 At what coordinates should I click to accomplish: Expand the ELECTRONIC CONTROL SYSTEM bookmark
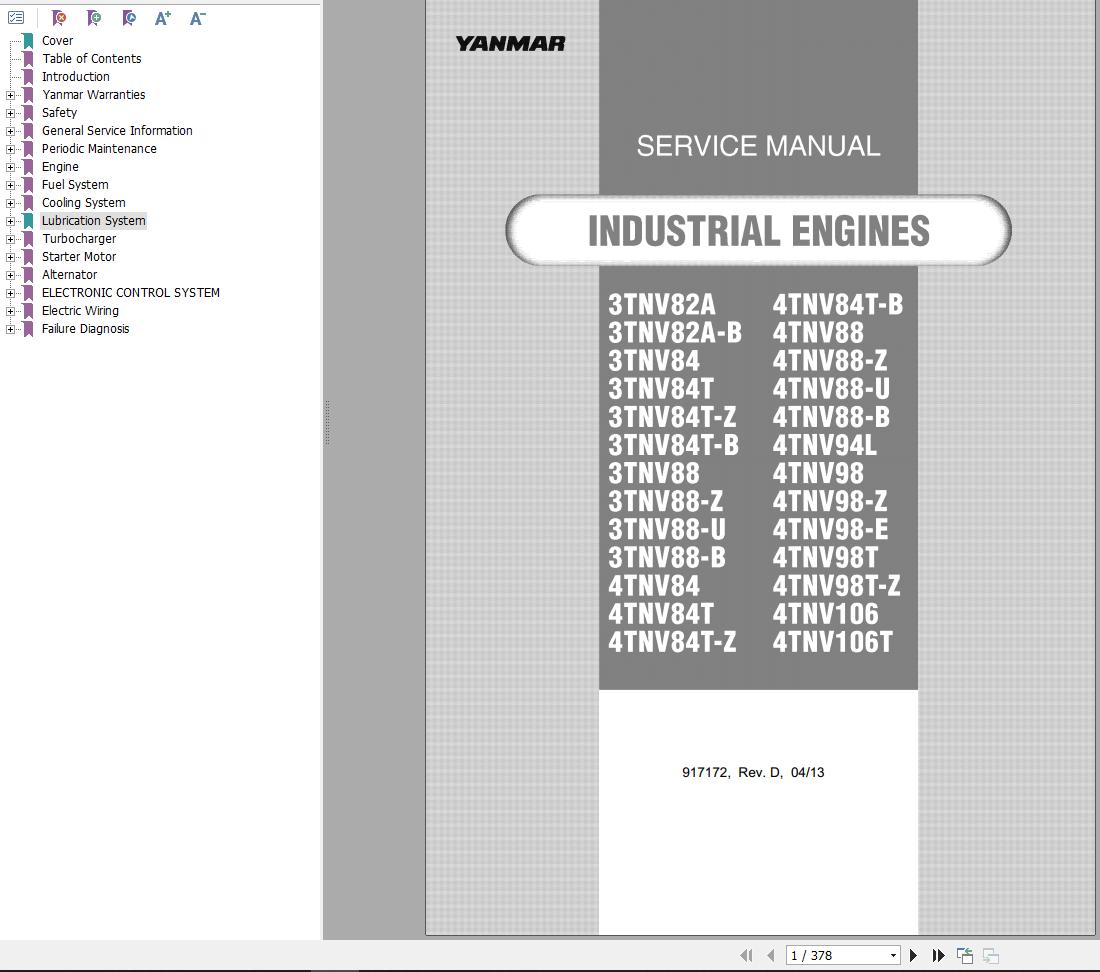click(10, 293)
